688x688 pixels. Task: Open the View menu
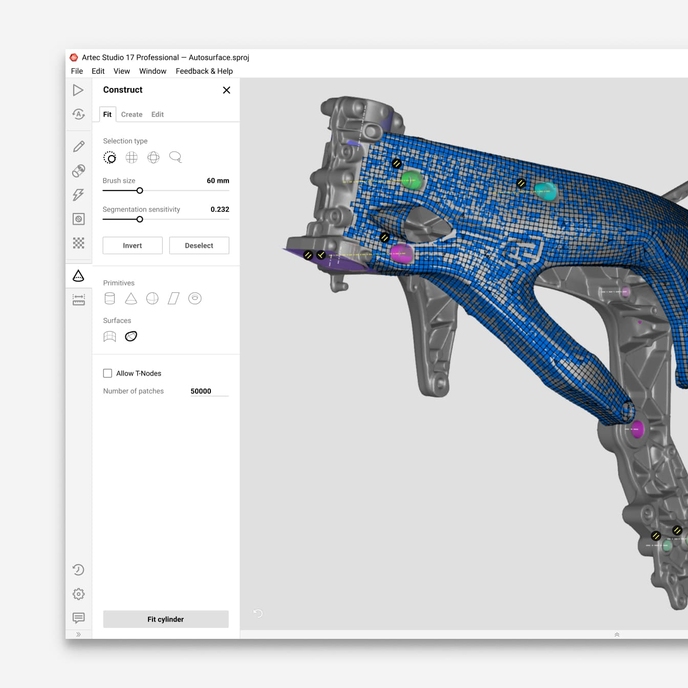tap(122, 71)
